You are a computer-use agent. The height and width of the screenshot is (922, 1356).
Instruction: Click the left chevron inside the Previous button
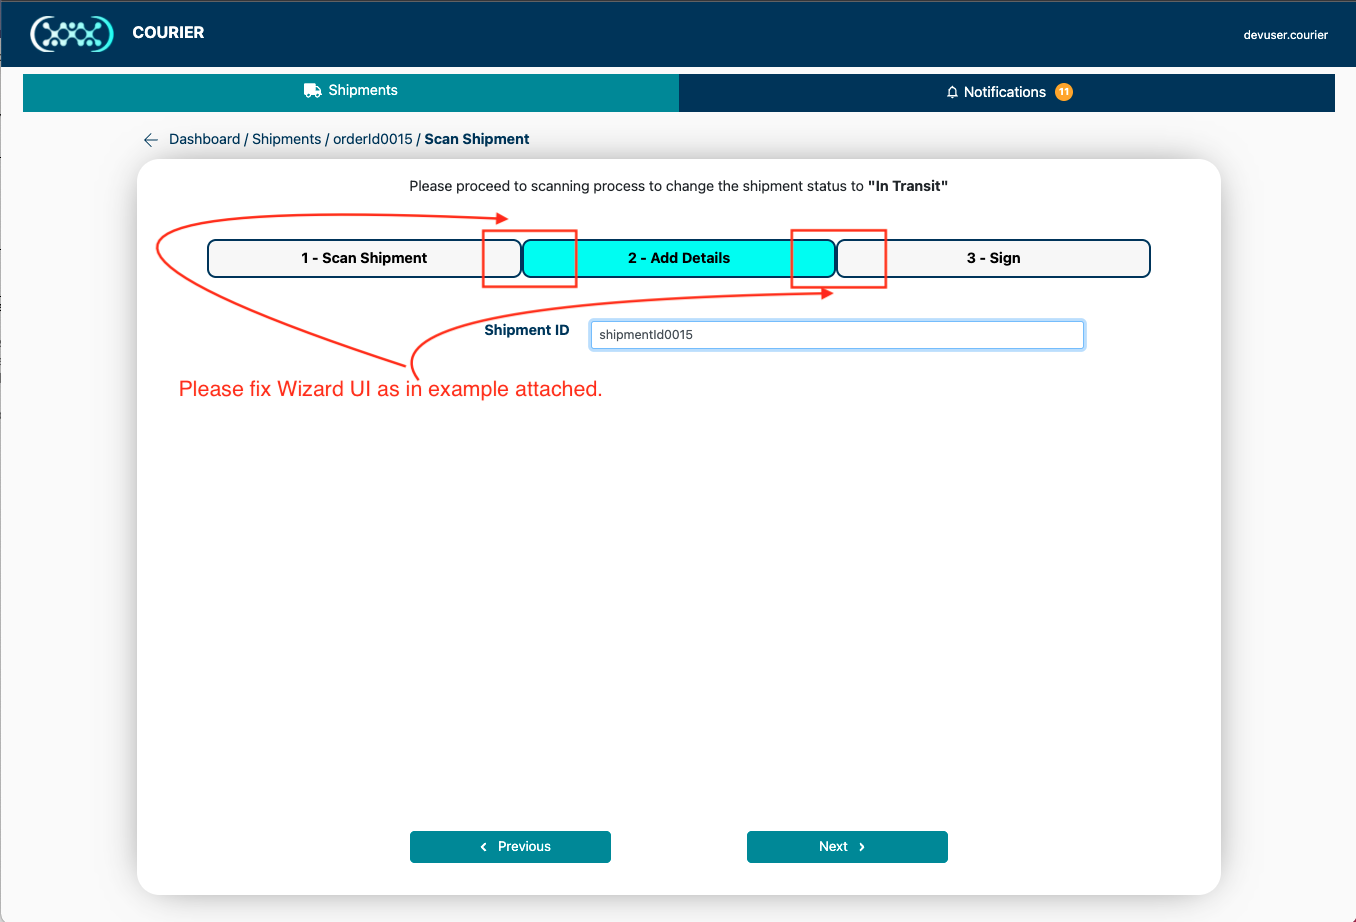point(483,846)
